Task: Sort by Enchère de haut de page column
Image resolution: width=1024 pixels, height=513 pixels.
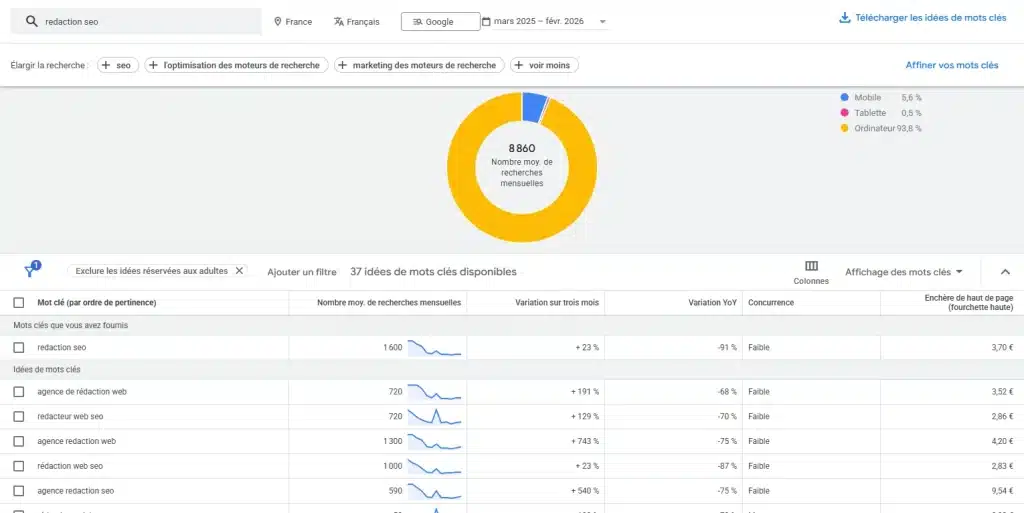Action: click(969, 302)
